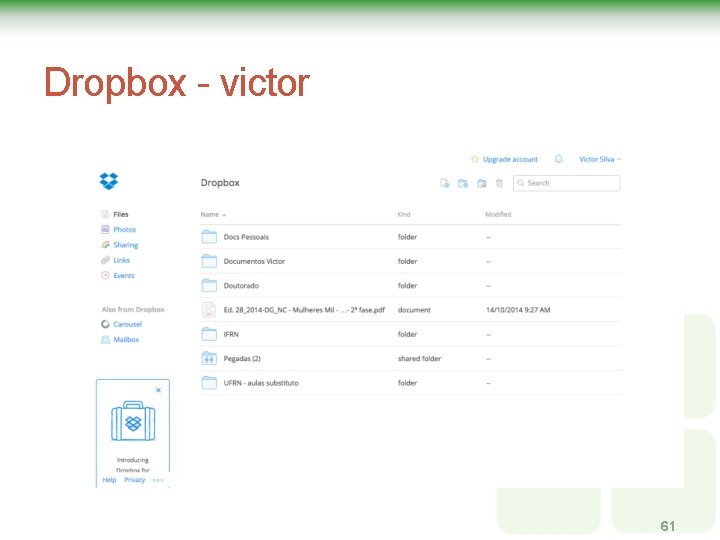Click the Mailbox icon in sidebar
The height and width of the screenshot is (540, 720).
(105, 339)
